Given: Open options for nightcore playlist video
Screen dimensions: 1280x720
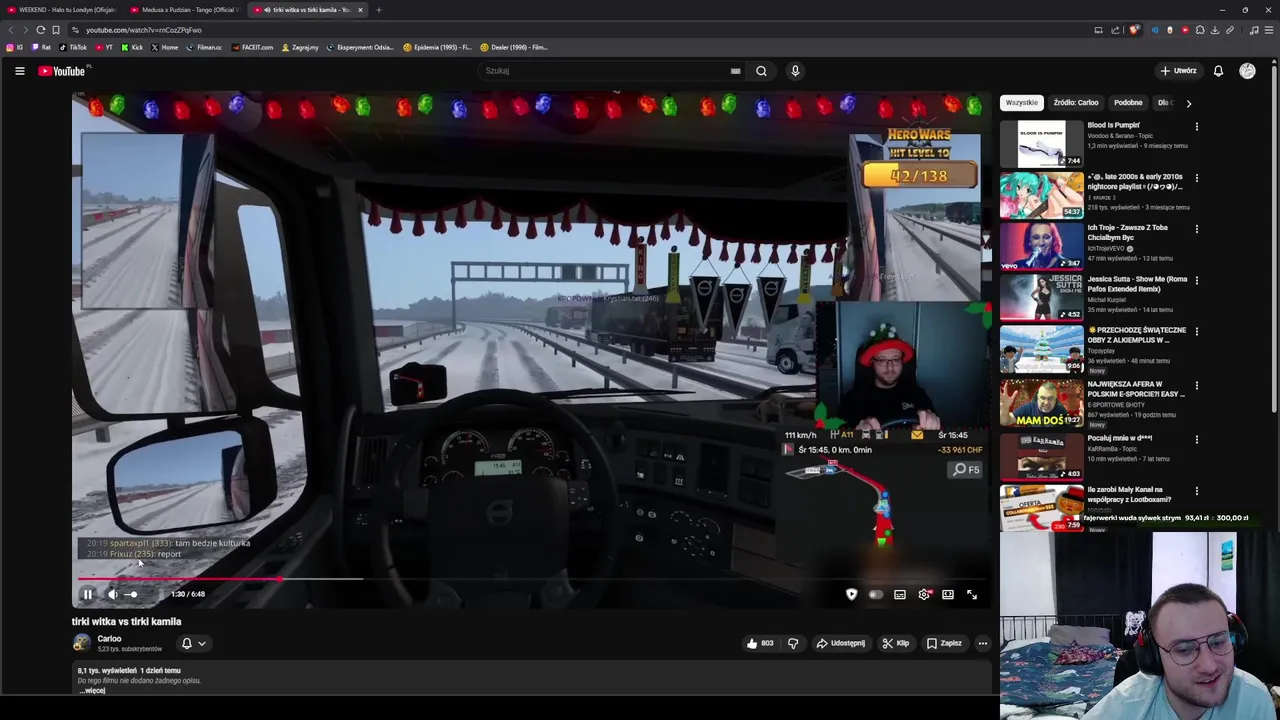Looking at the screenshot, I should pos(1196,178).
